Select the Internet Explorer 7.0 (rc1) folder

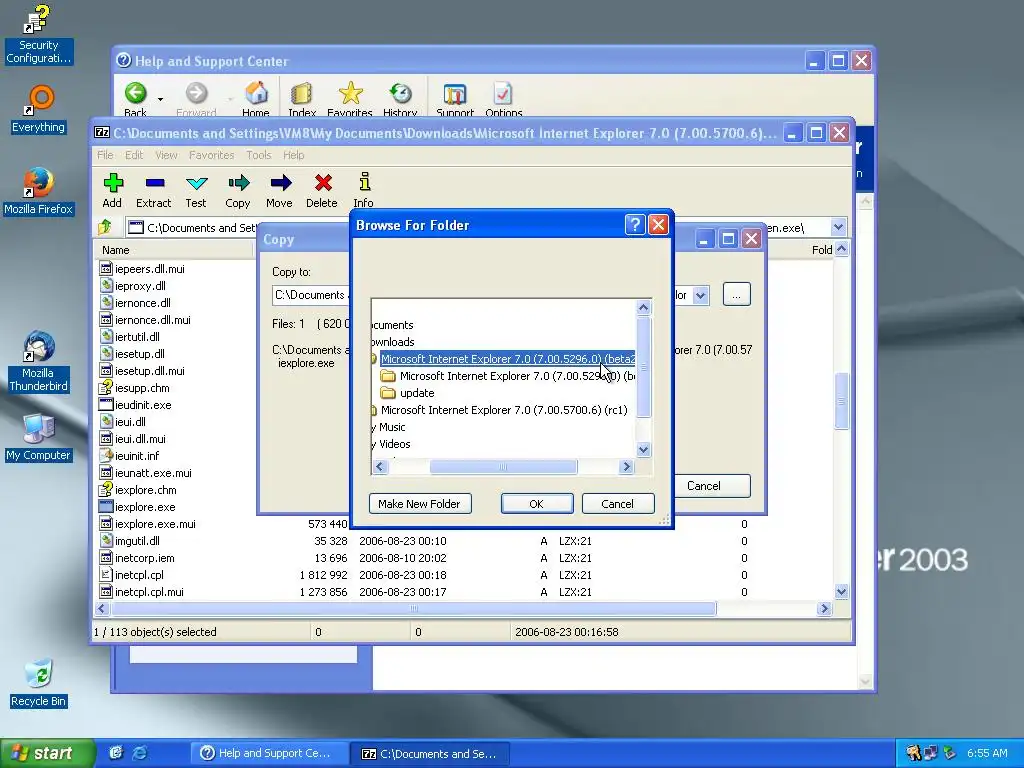(504, 410)
